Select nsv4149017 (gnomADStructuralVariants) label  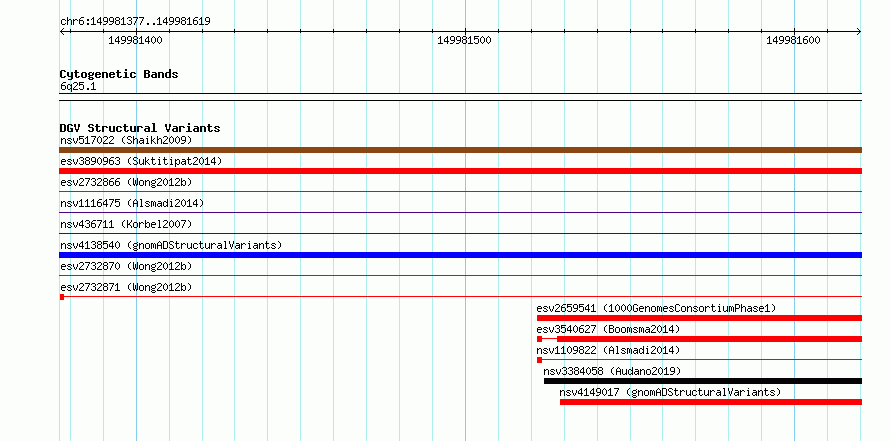tap(670, 392)
